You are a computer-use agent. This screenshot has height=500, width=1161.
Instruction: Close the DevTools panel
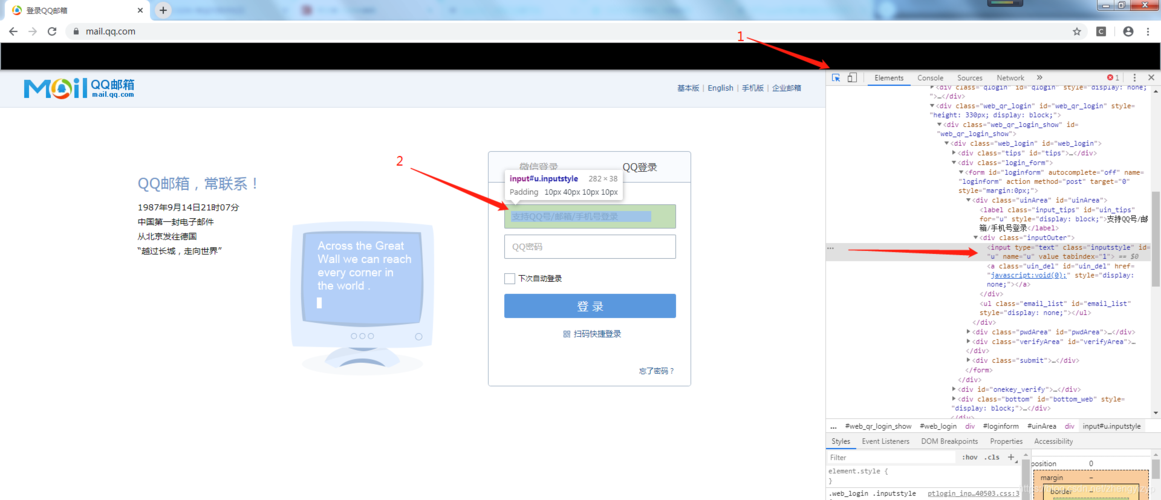1151,78
